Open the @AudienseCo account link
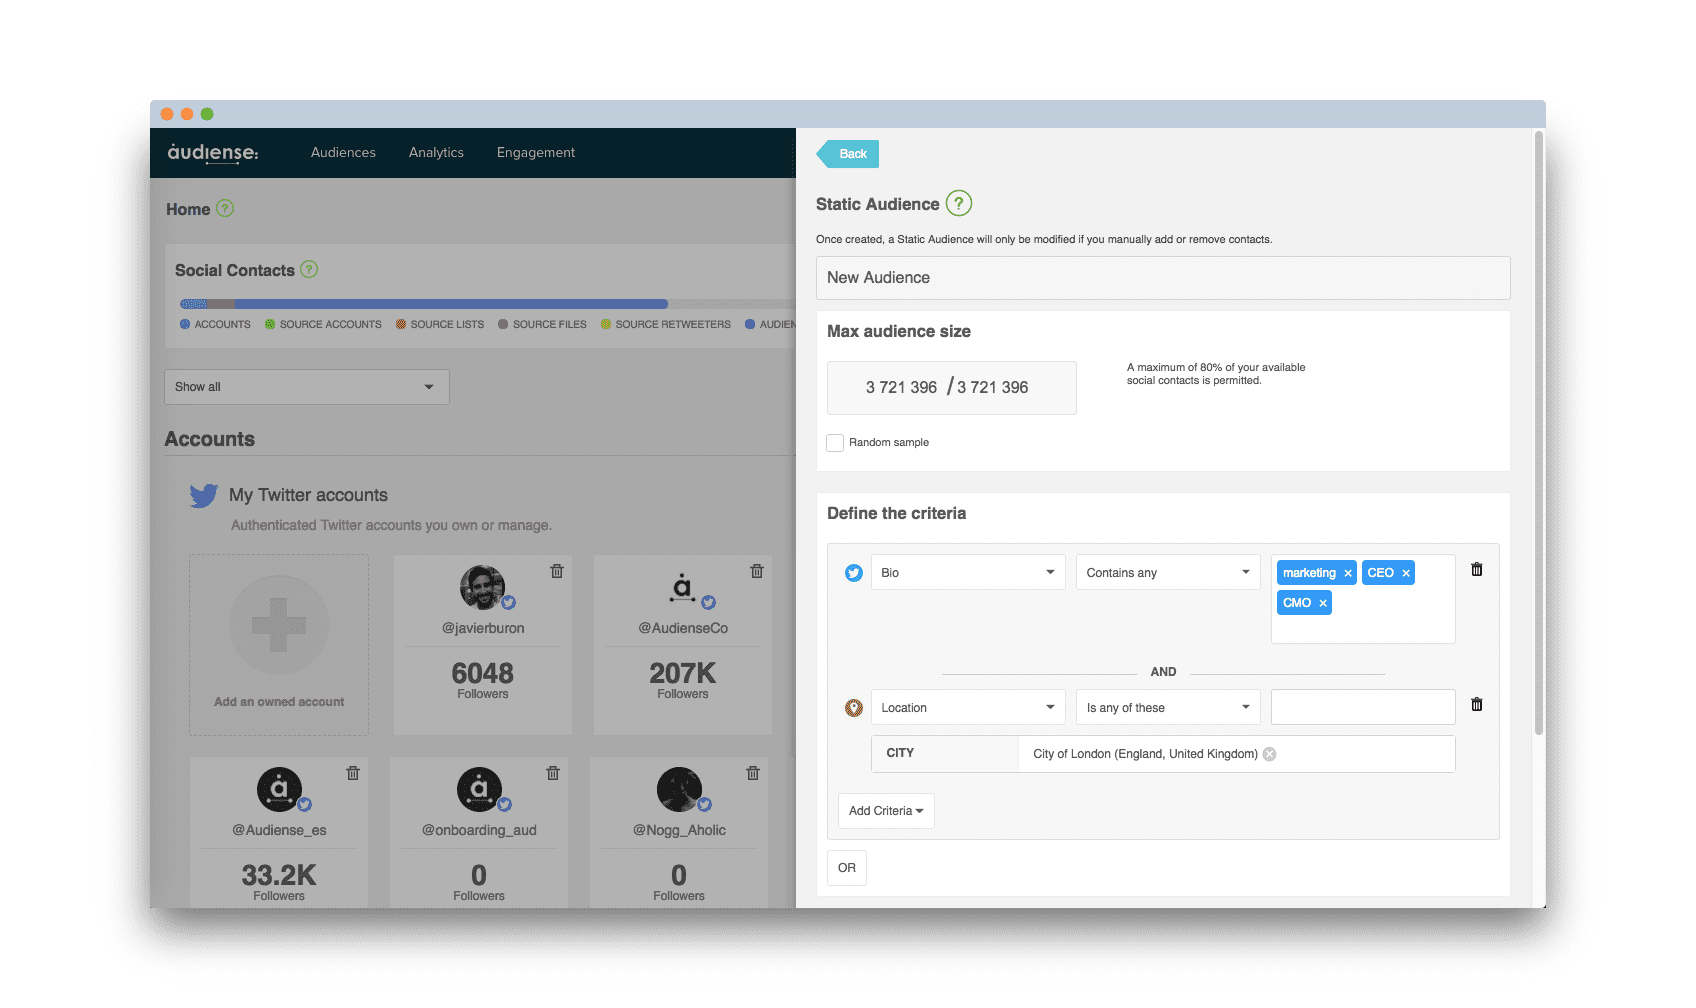The width and height of the screenshot is (1696, 1008). 683,628
